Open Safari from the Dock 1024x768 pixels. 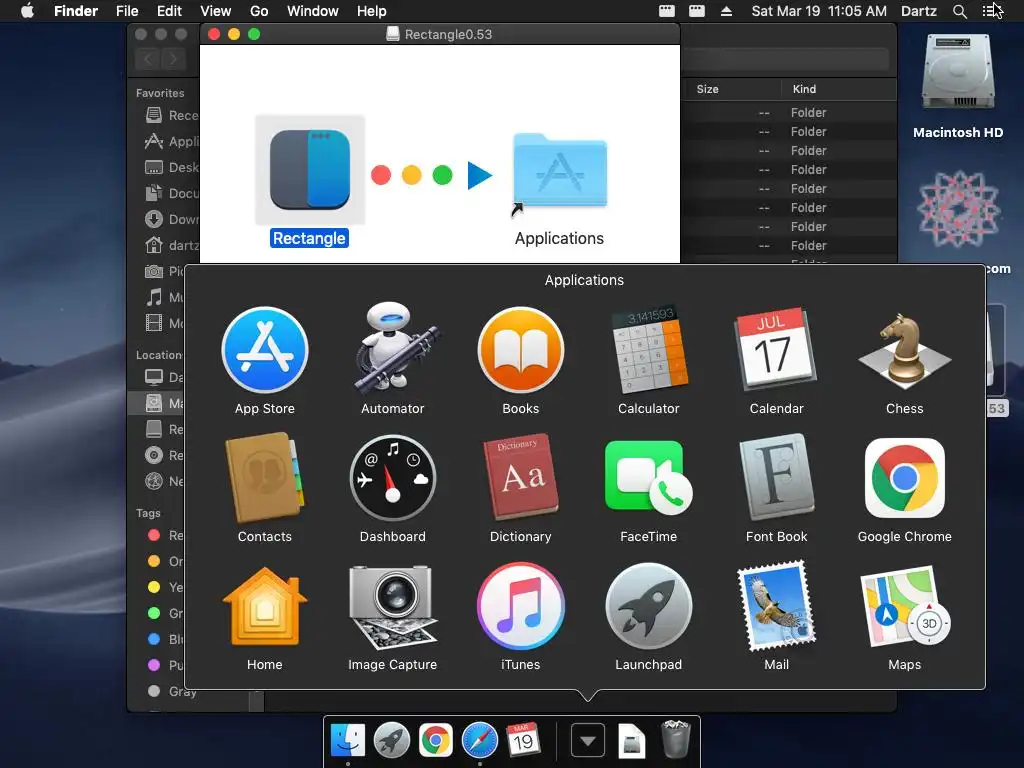pos(479,740)
